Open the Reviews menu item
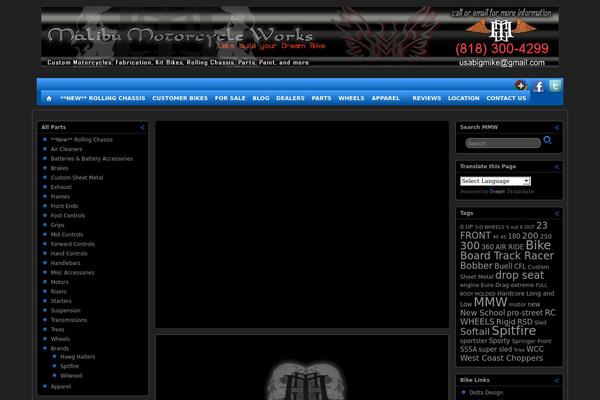The image size is (600, 400). [427, 98]
